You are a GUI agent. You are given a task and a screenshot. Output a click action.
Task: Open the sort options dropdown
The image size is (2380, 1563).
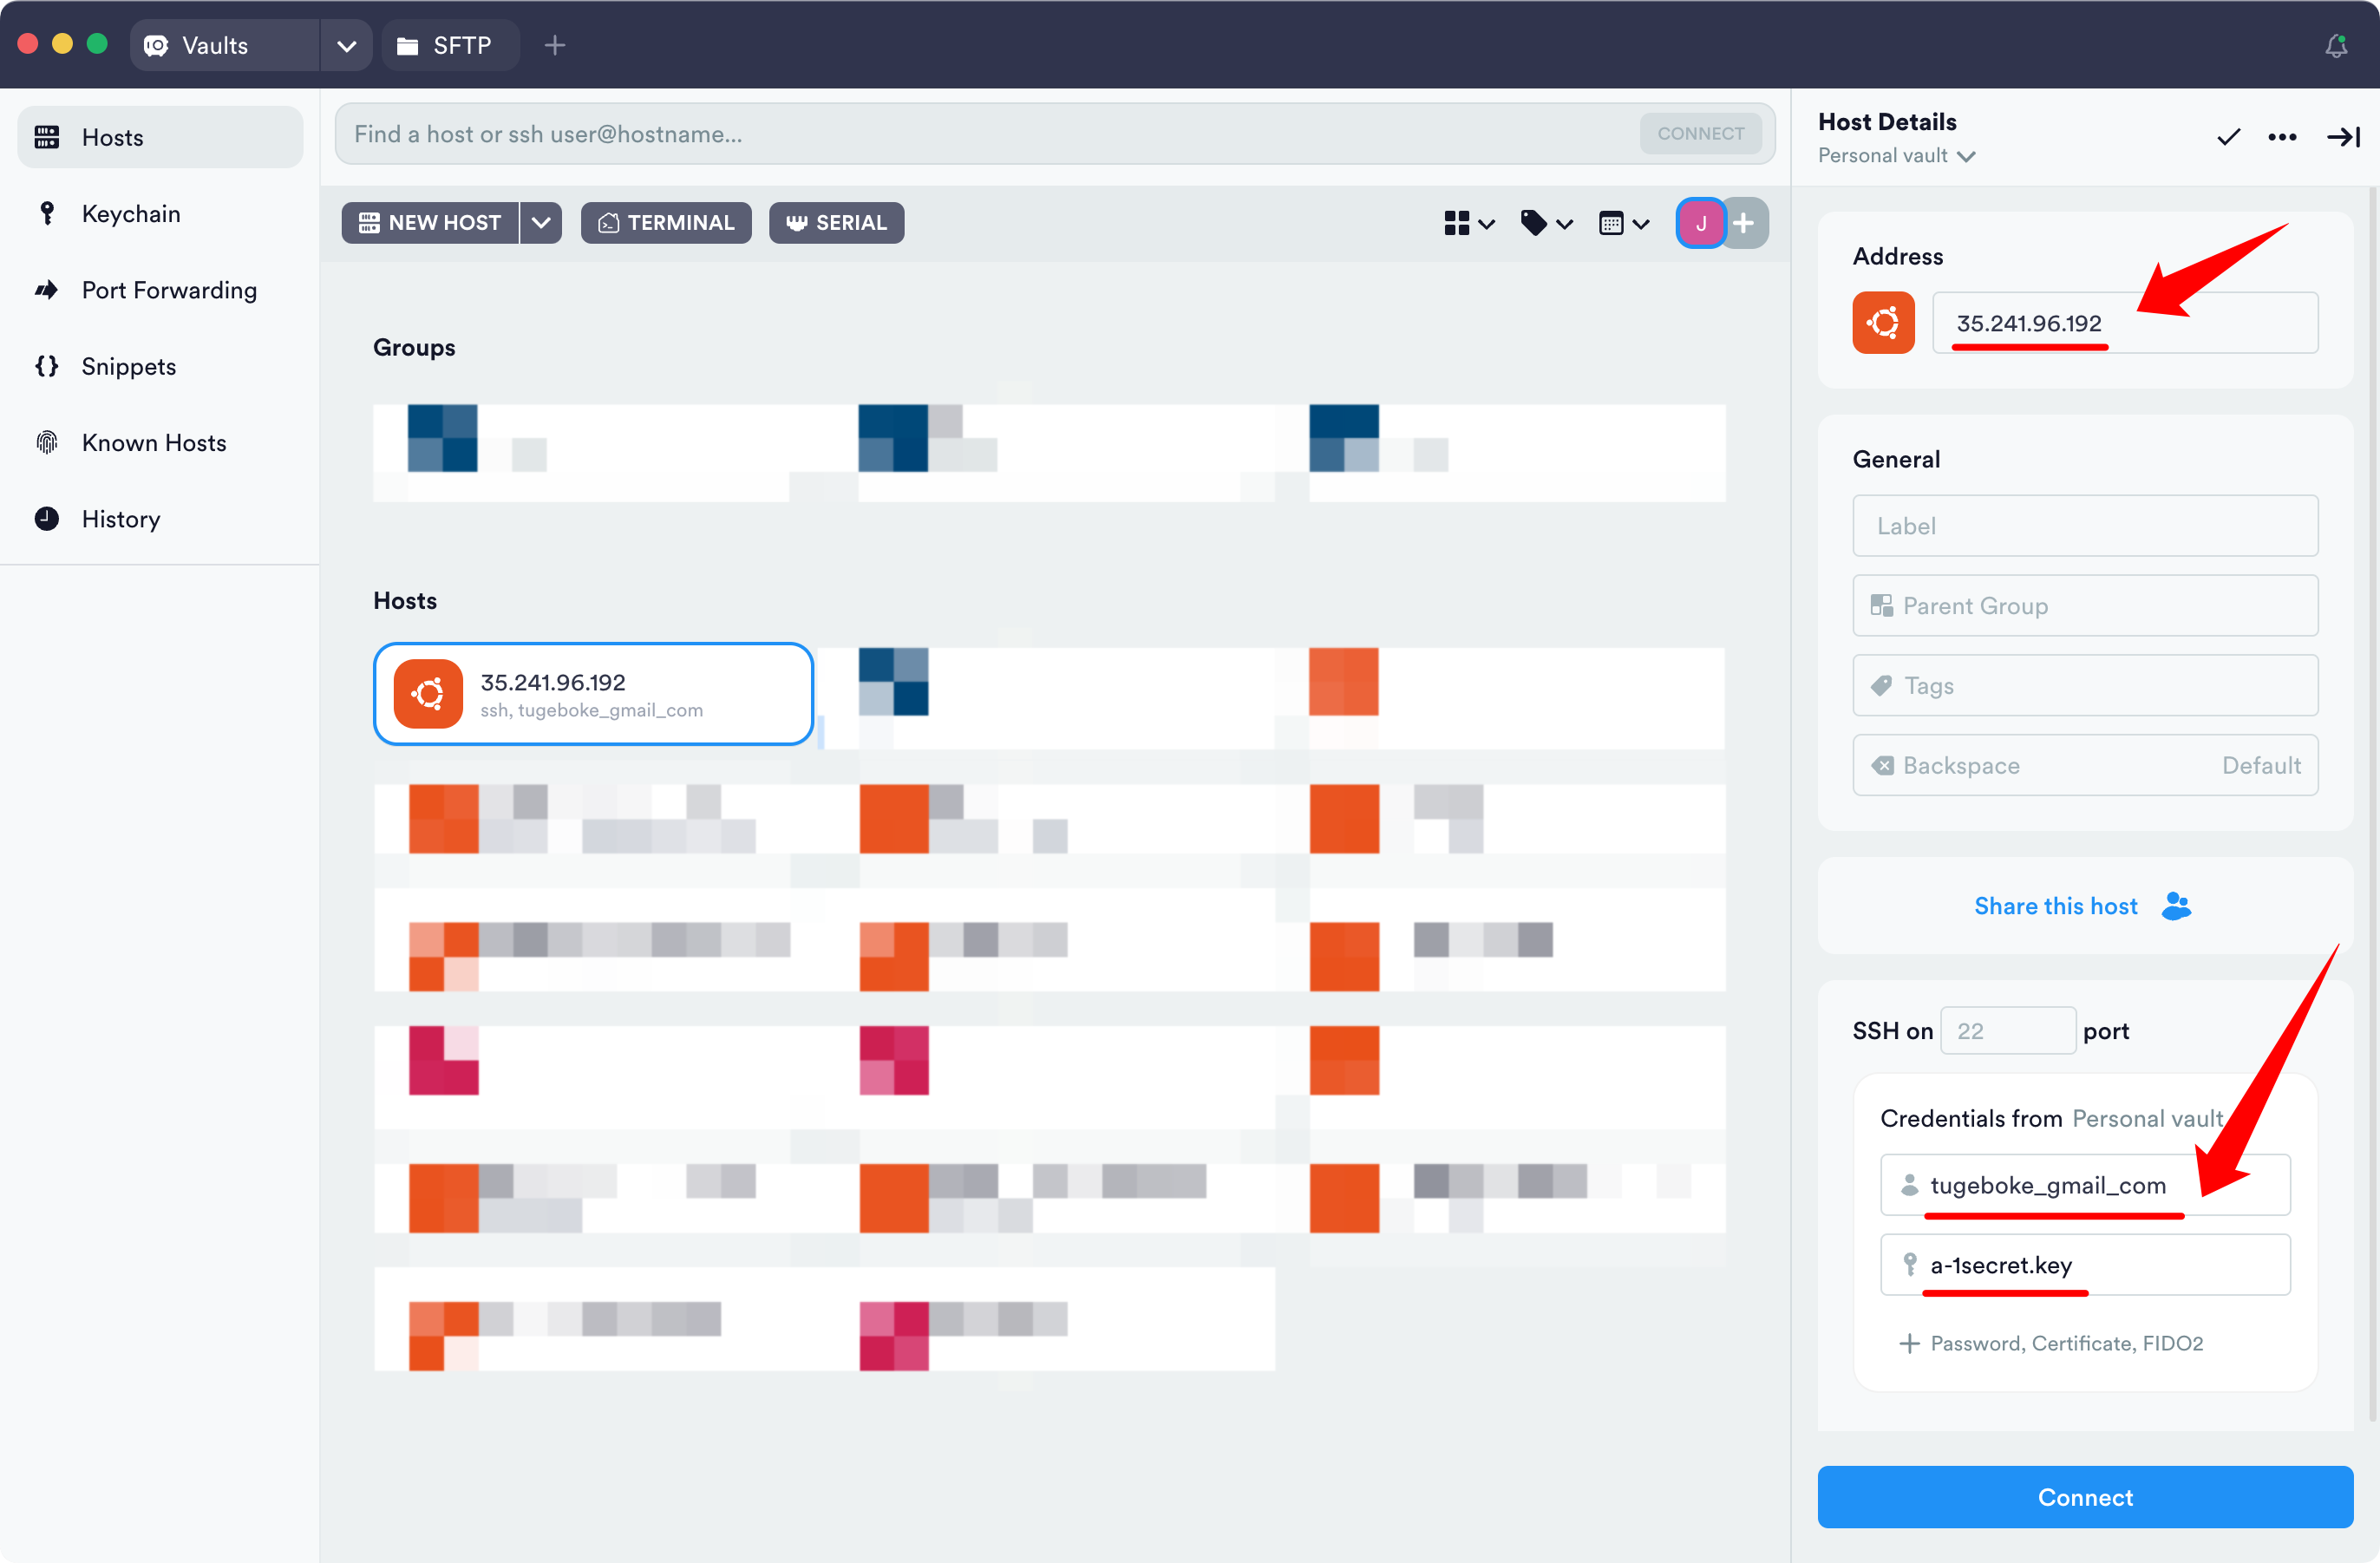[1624, 223]
